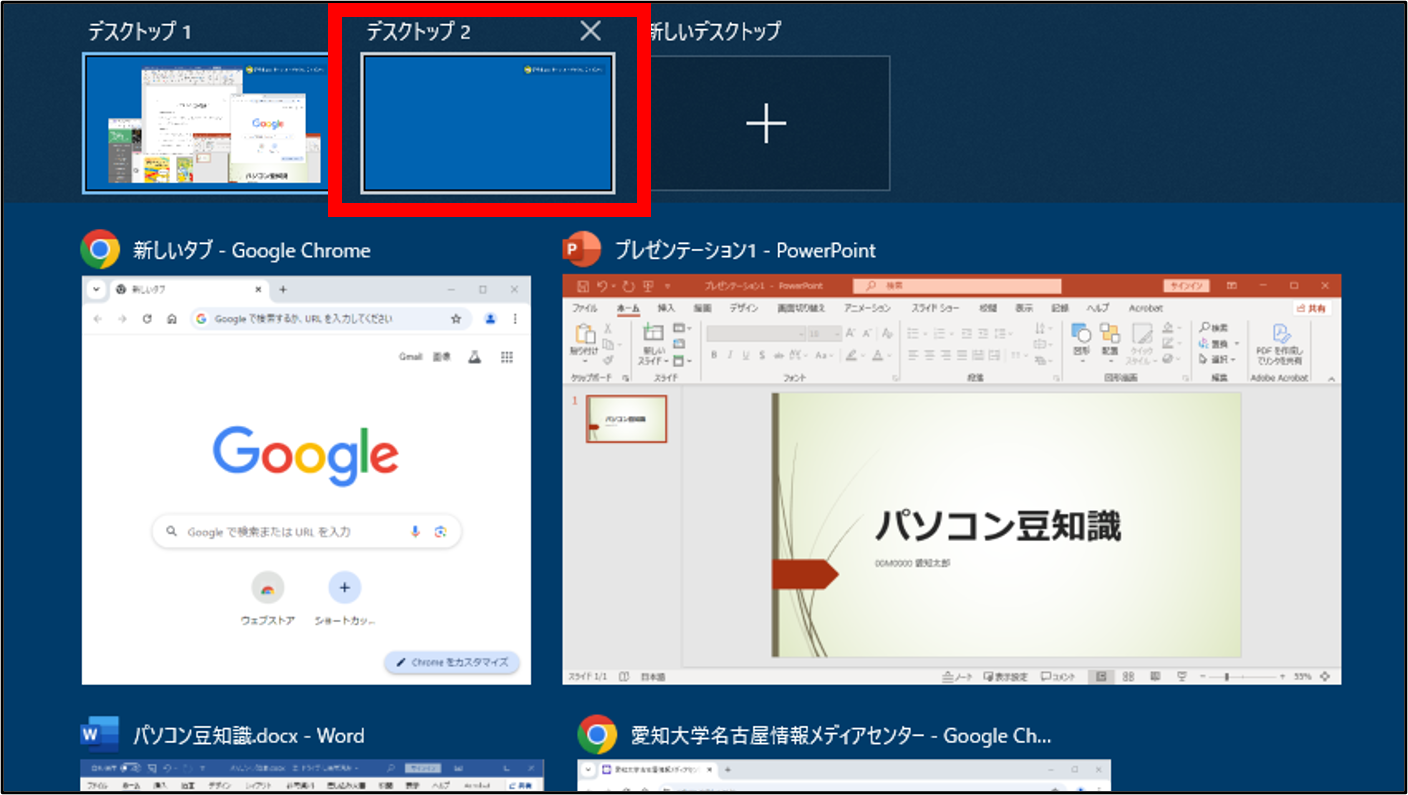This screenshot has width=1408, height=795.
Task: Select the デスクトップ 2 thumbnail
Action: [x=487, y=123]
